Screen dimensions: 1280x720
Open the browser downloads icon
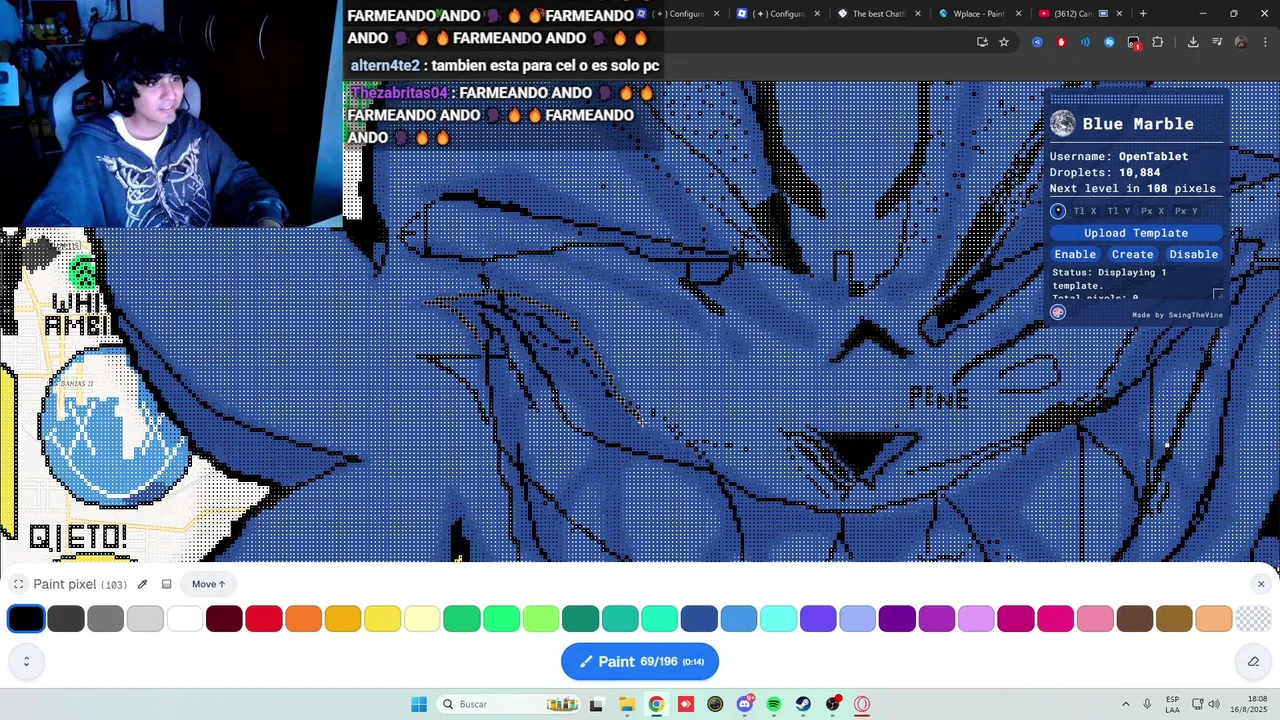(x=1193, y=42)
